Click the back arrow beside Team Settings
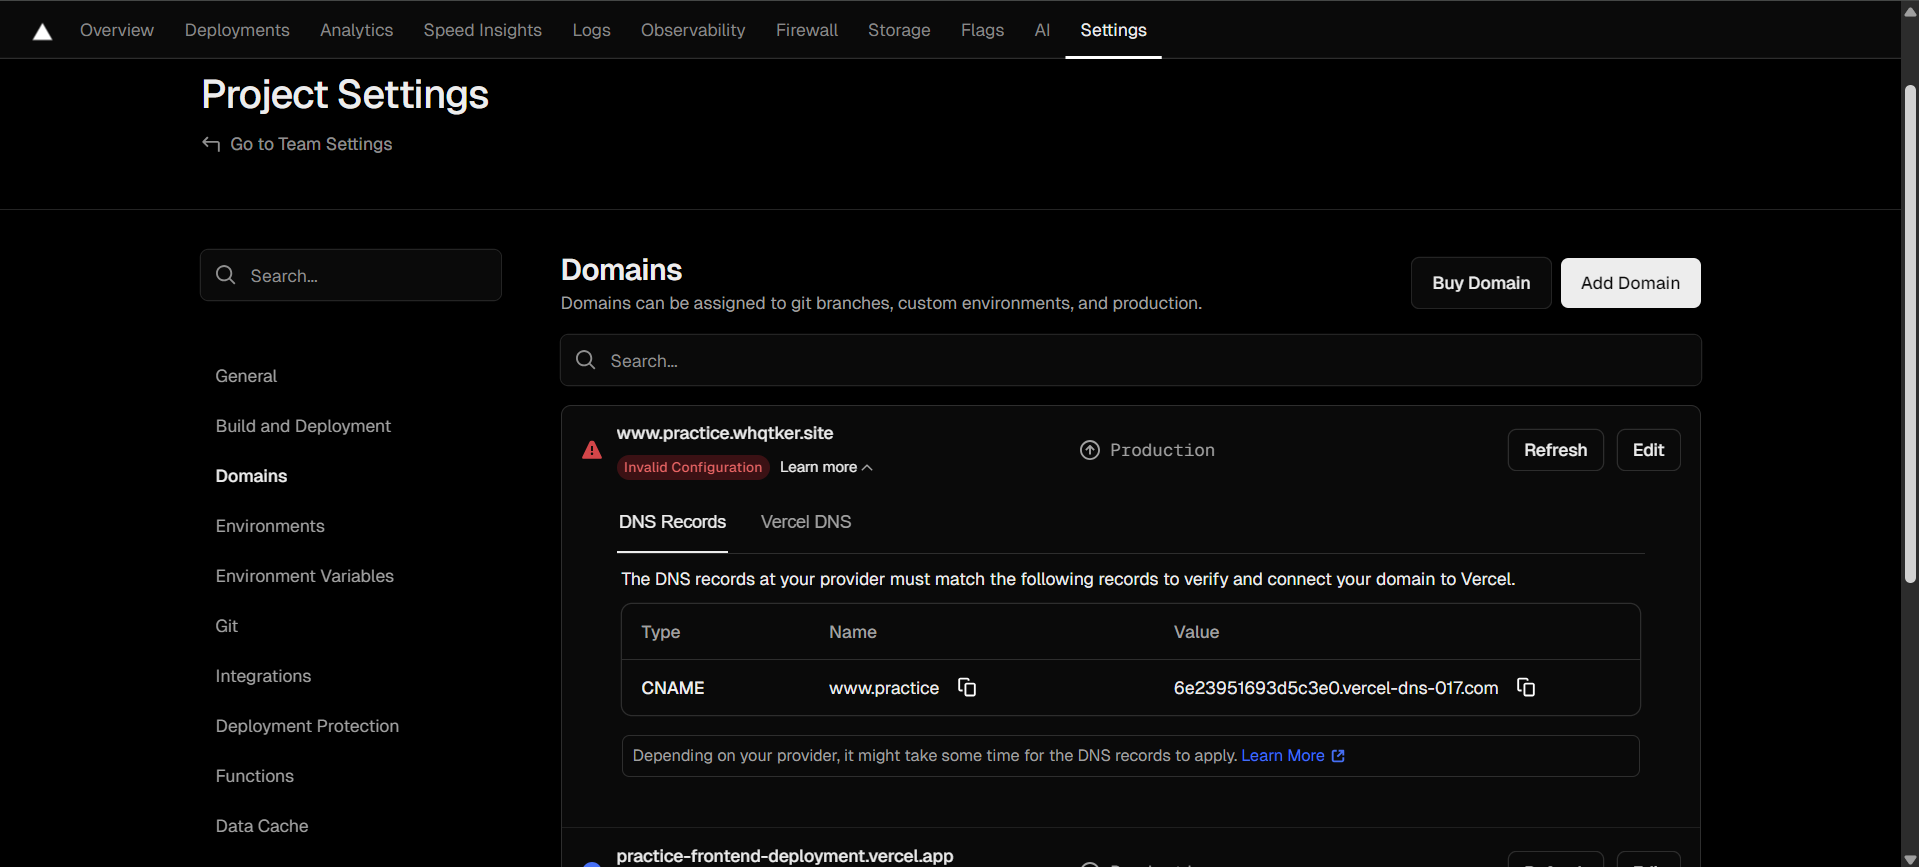Screen dimensions: 1919x867 tap(211, 144)
